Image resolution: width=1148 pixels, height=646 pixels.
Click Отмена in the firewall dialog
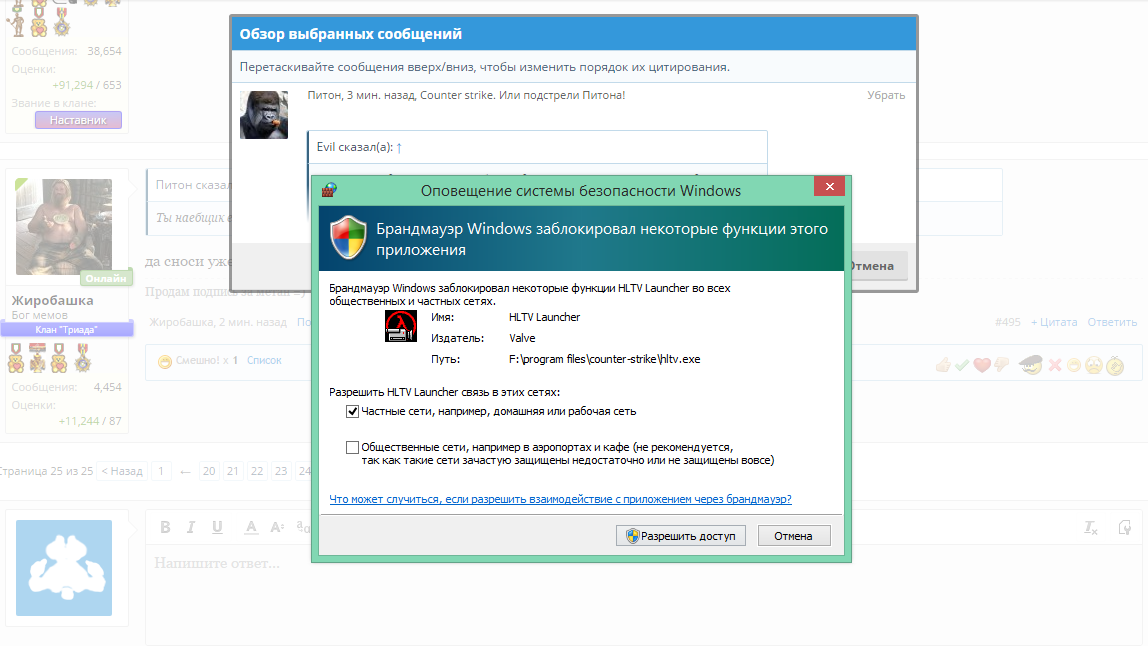pyautogui.click(x=794, y=536)
